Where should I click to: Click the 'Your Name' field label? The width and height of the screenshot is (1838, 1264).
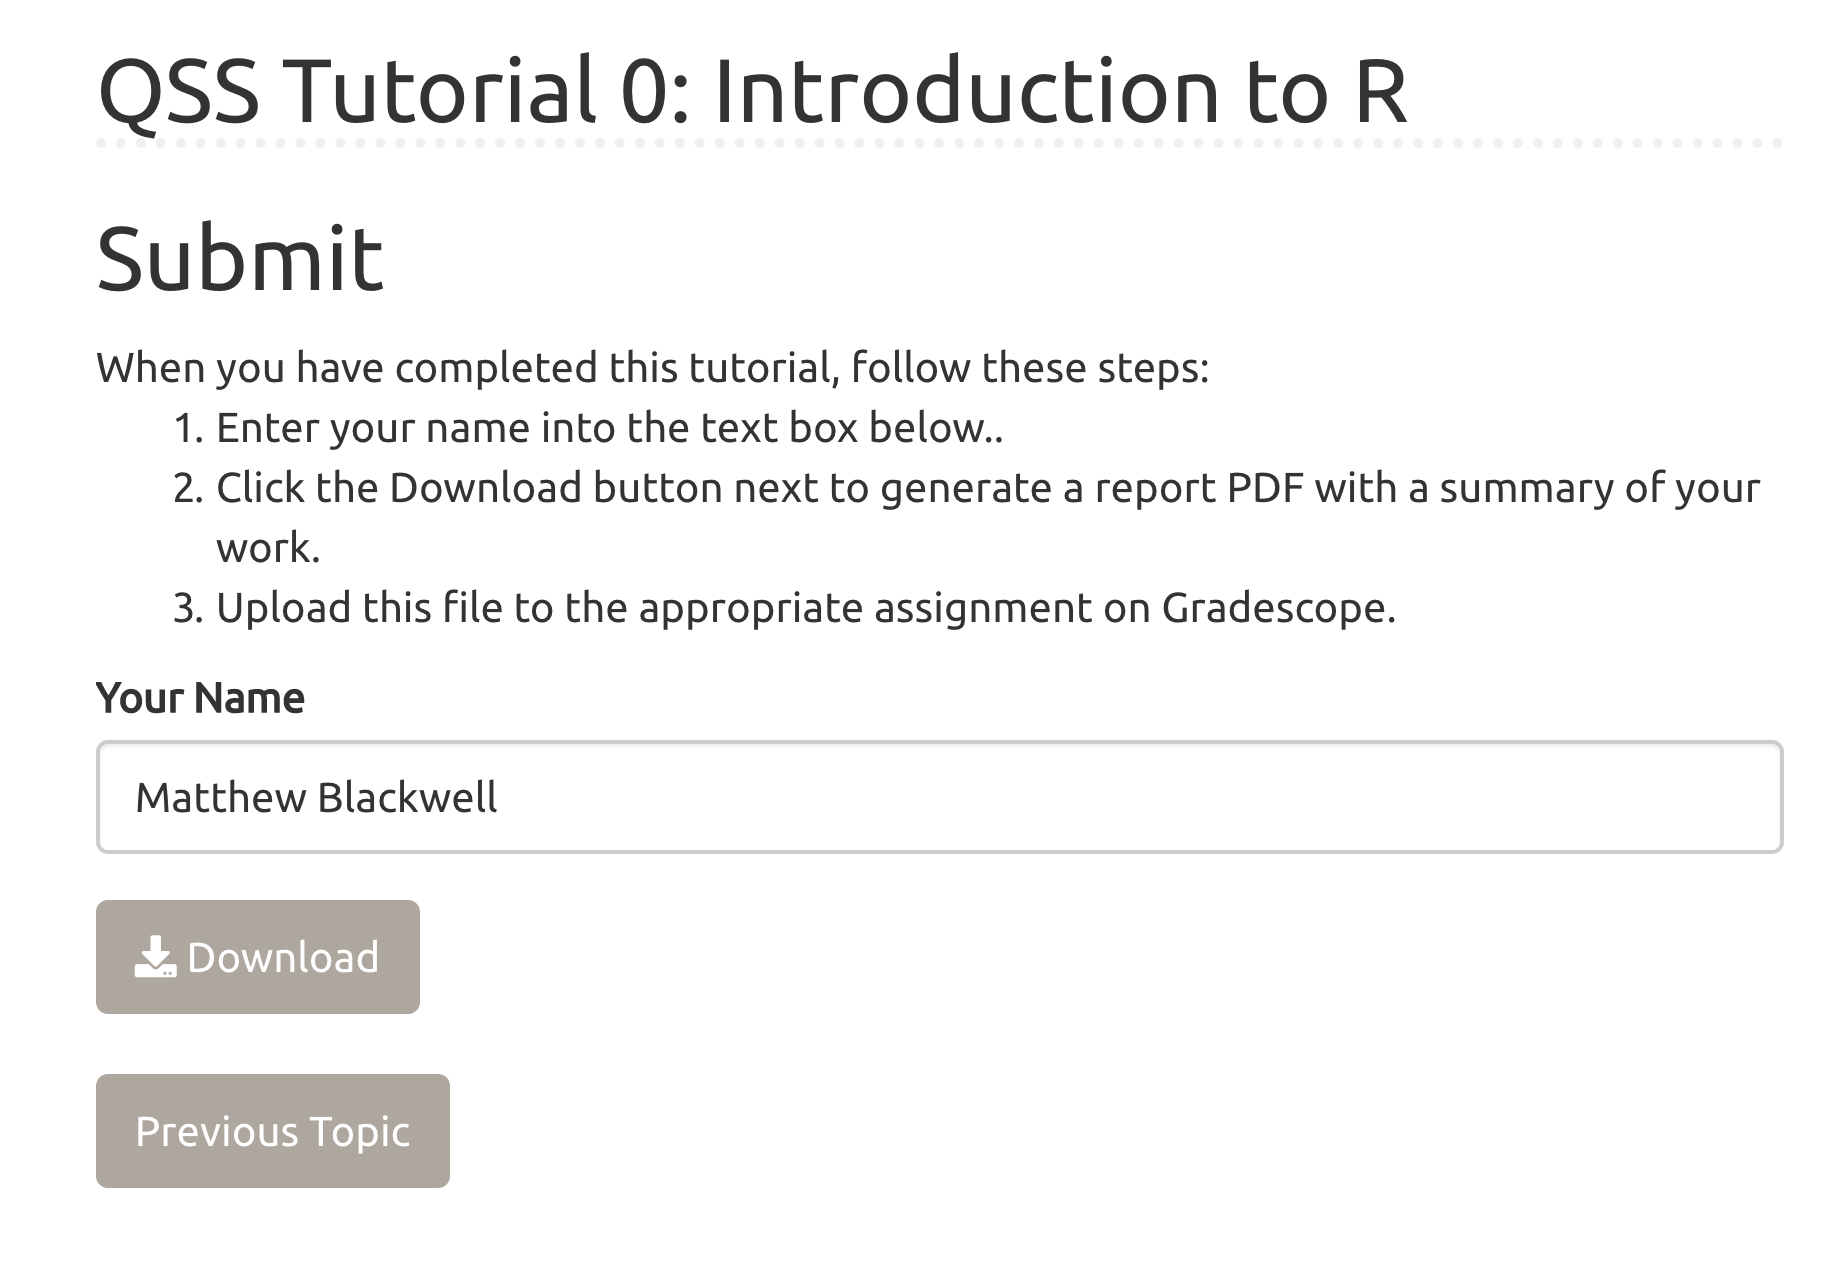(200, 698)
